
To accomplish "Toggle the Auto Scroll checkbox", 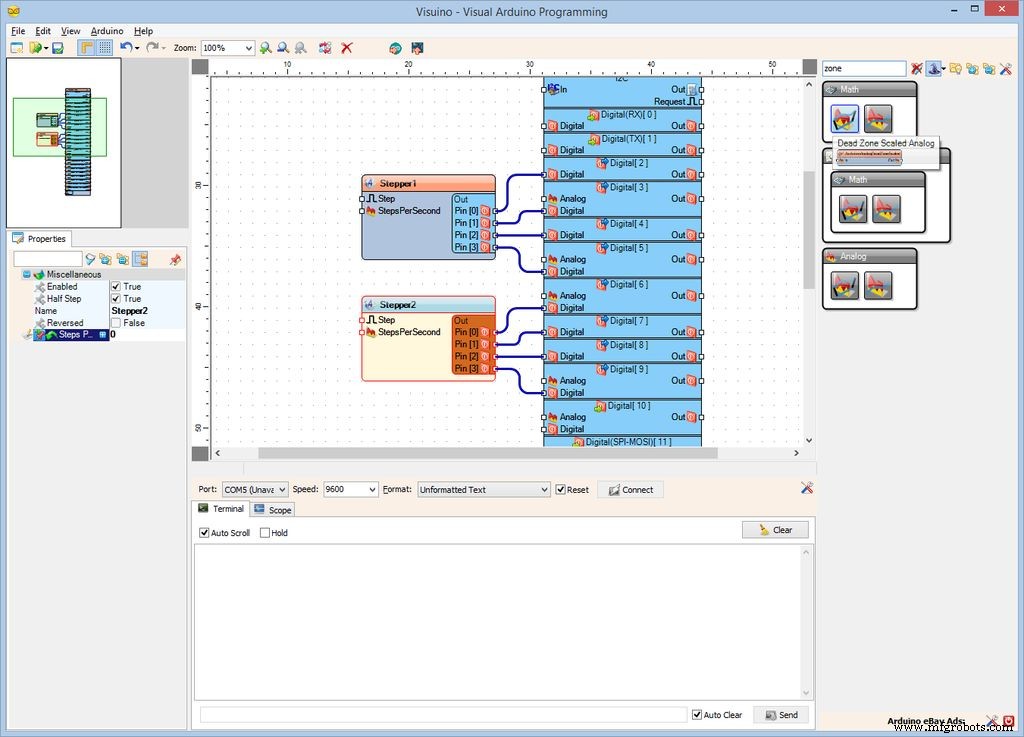I will coord(206,532).
